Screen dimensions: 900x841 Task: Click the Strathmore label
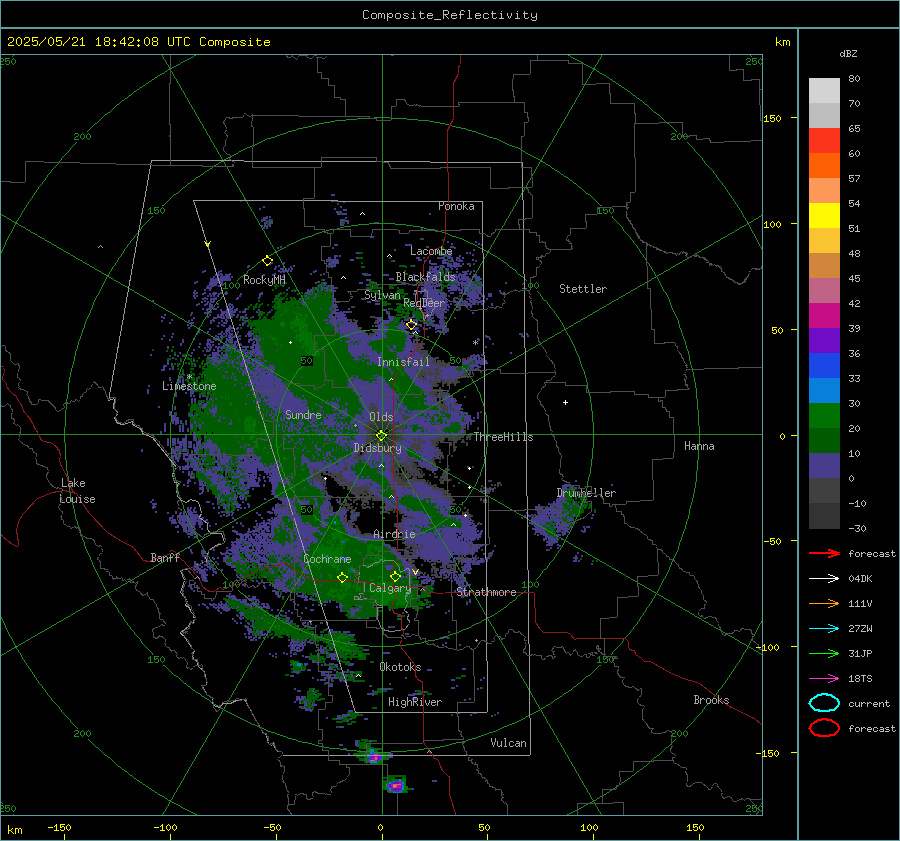[486, 592]
